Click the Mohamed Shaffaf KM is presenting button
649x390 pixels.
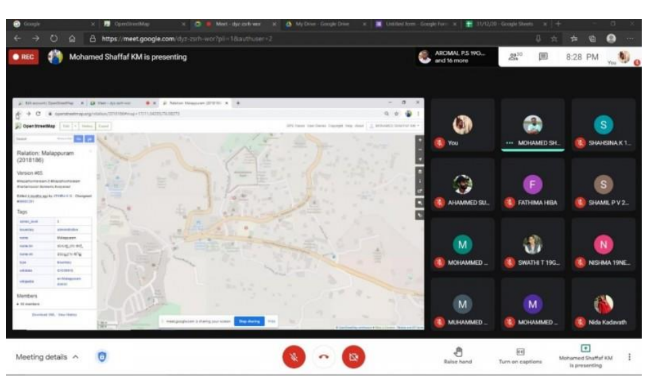586,356
